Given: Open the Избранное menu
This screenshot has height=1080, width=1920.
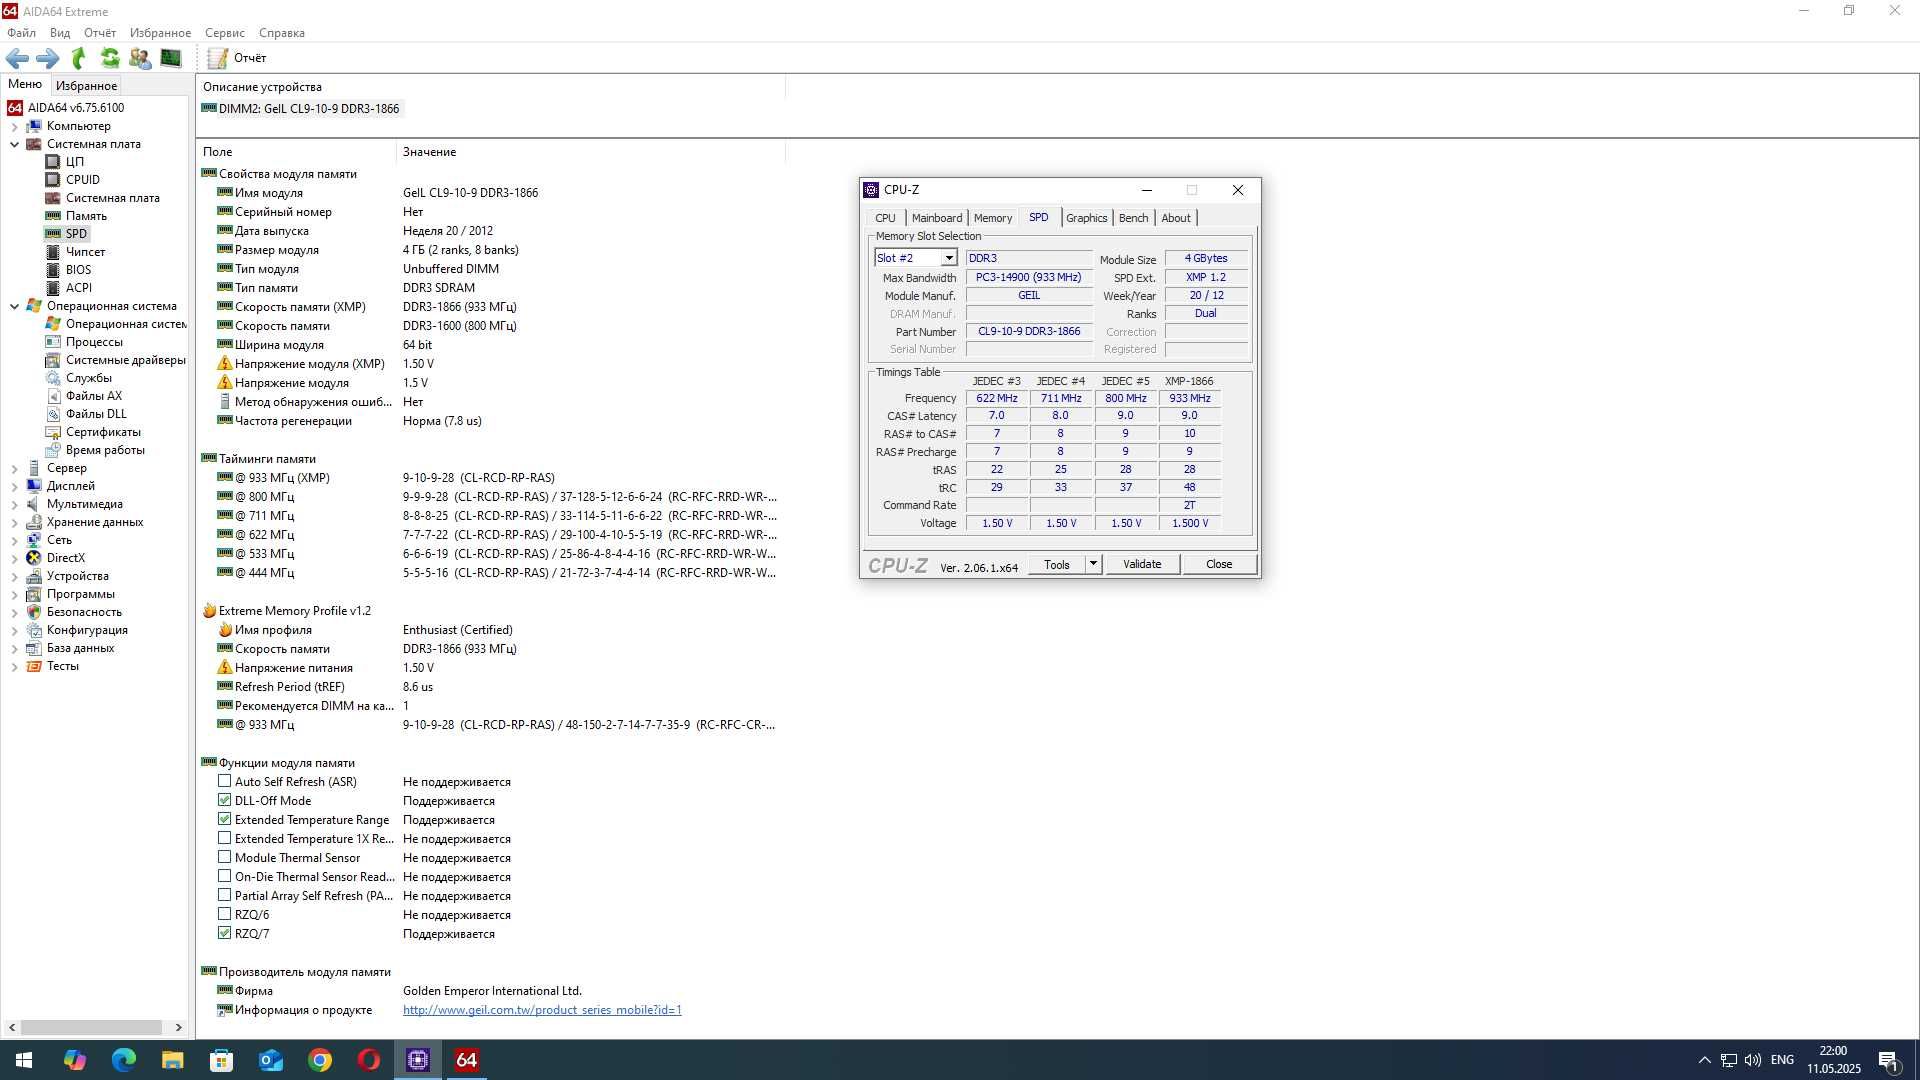Looking at the screenshot, I should (160, 33).
